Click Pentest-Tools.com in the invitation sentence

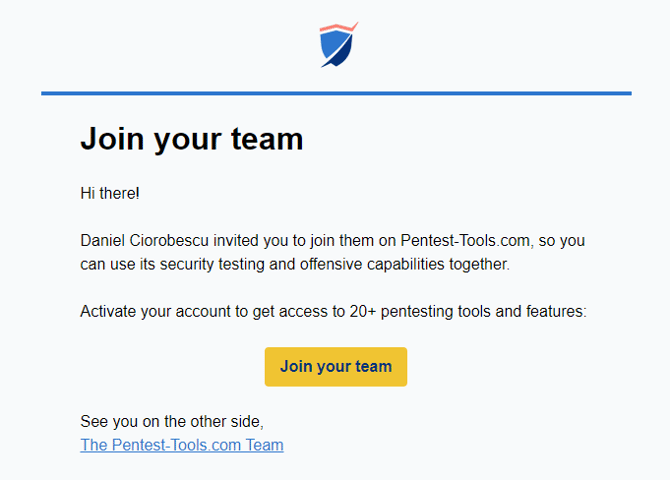coord(465,241)
